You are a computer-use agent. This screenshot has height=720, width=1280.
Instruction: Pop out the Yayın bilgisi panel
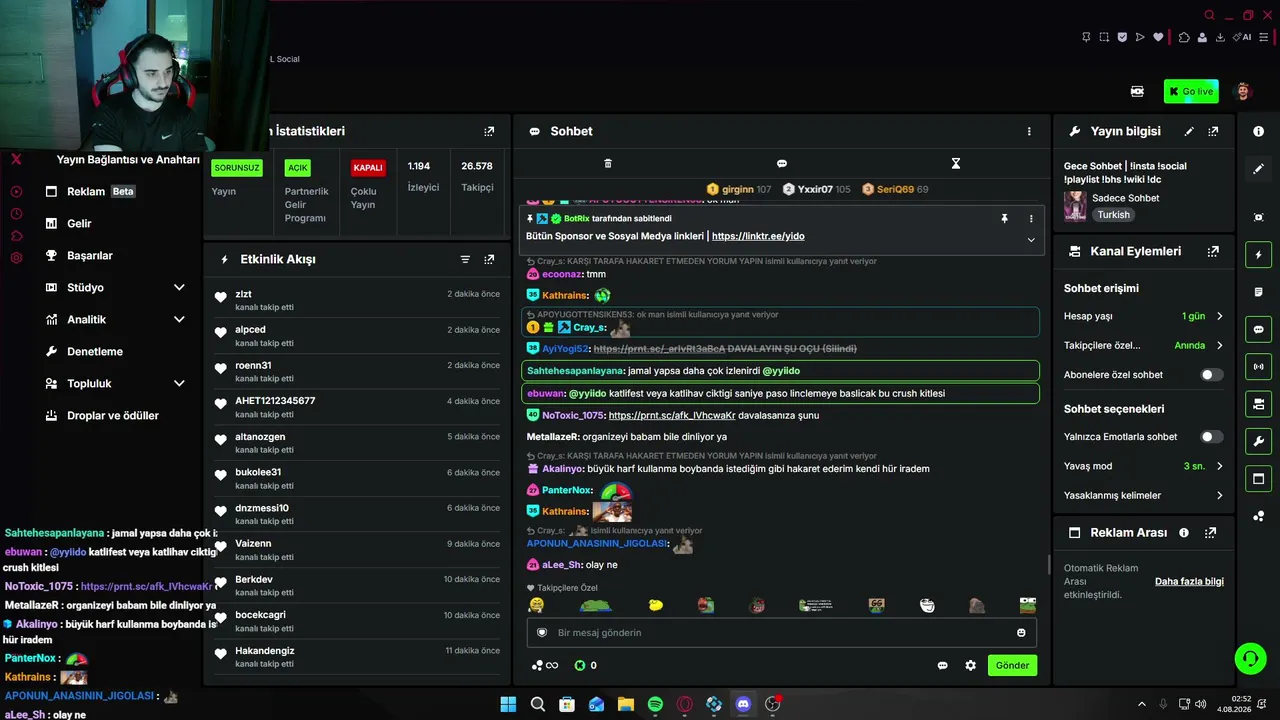coord(1213,131)
